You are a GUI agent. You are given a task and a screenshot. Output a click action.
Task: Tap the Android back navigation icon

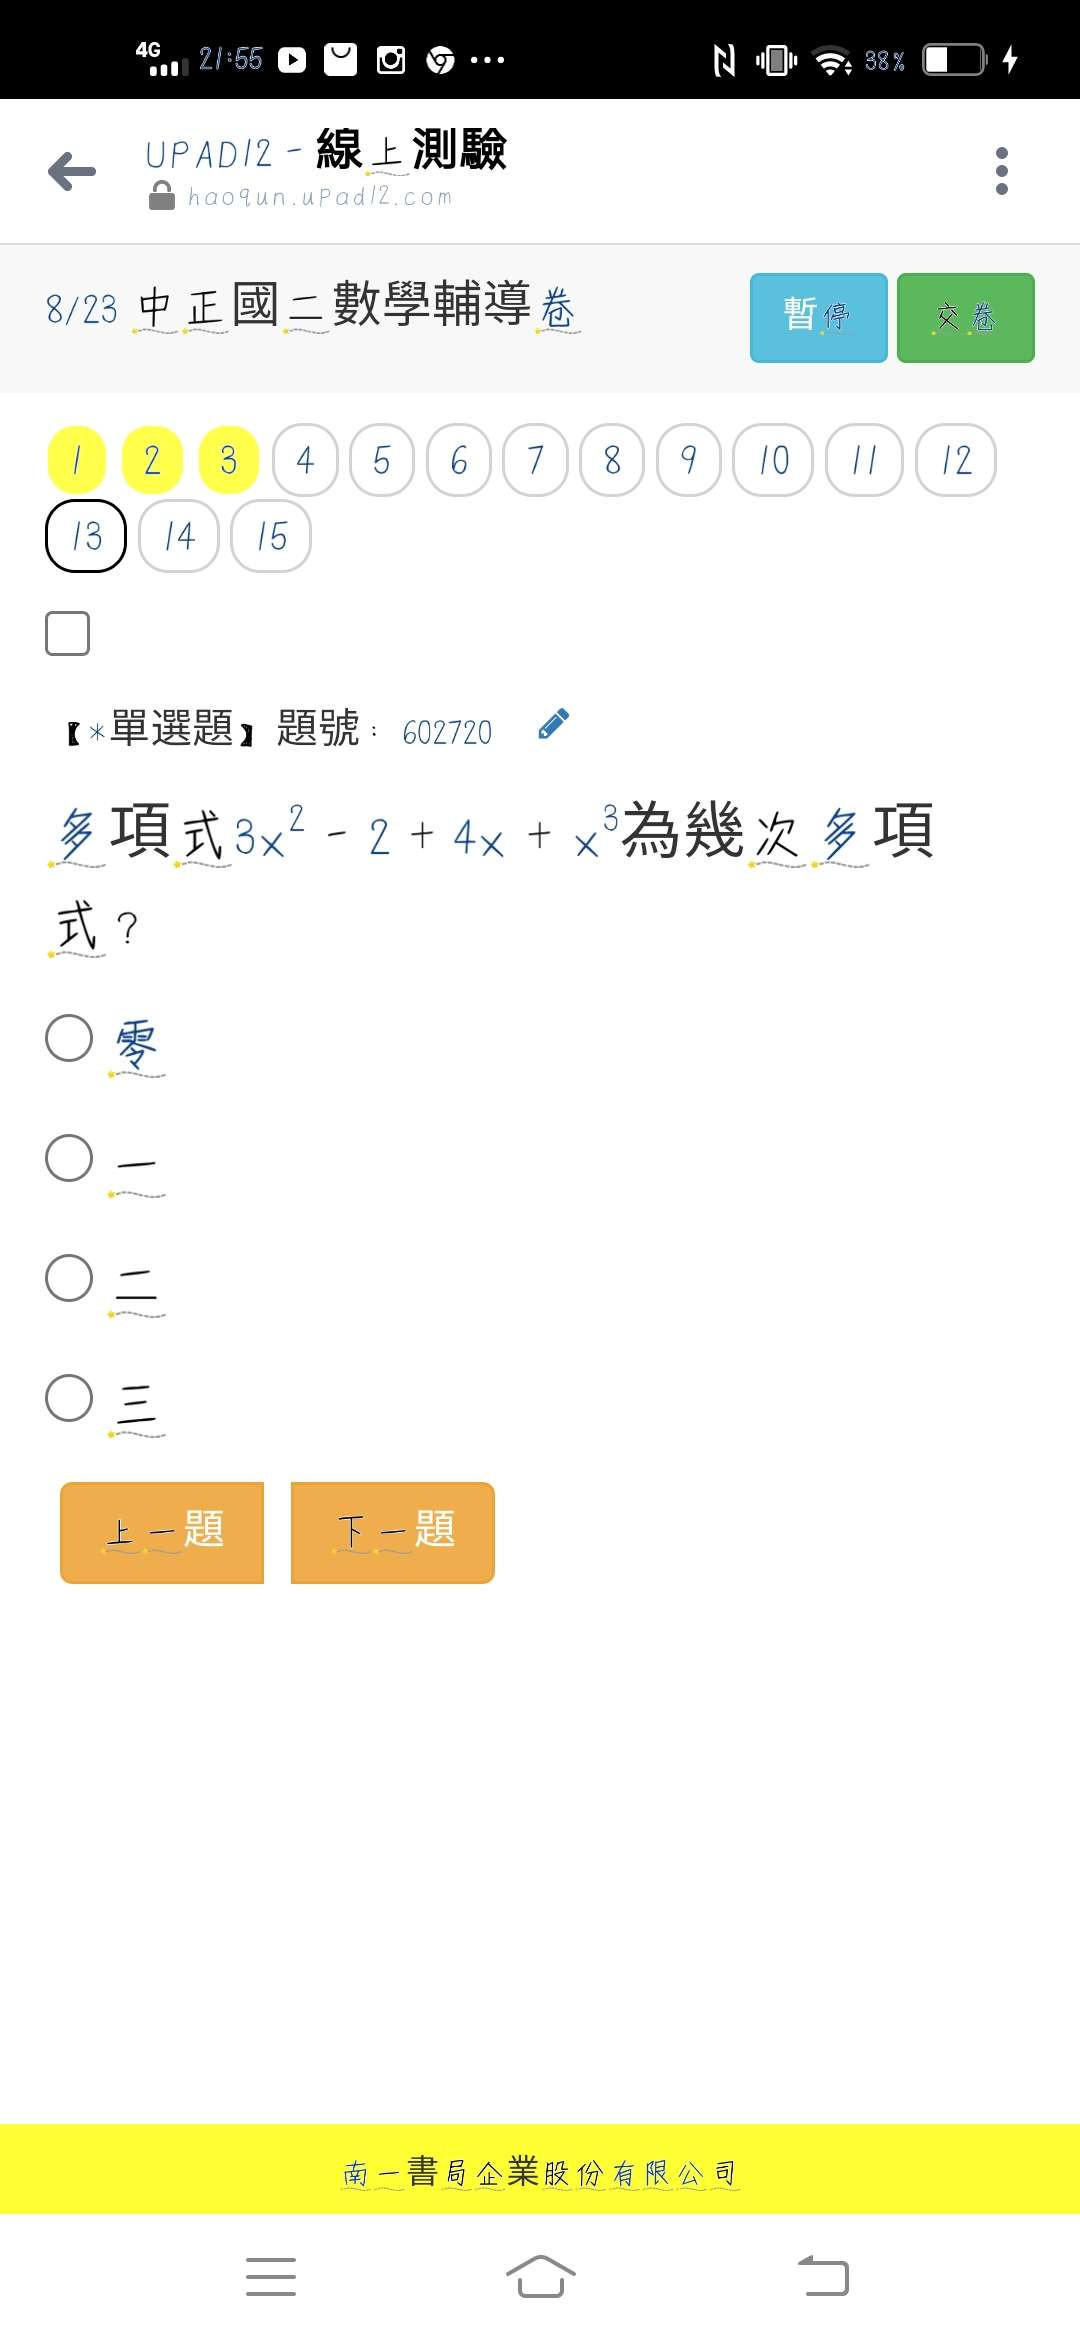click(x=823, y=2276)
